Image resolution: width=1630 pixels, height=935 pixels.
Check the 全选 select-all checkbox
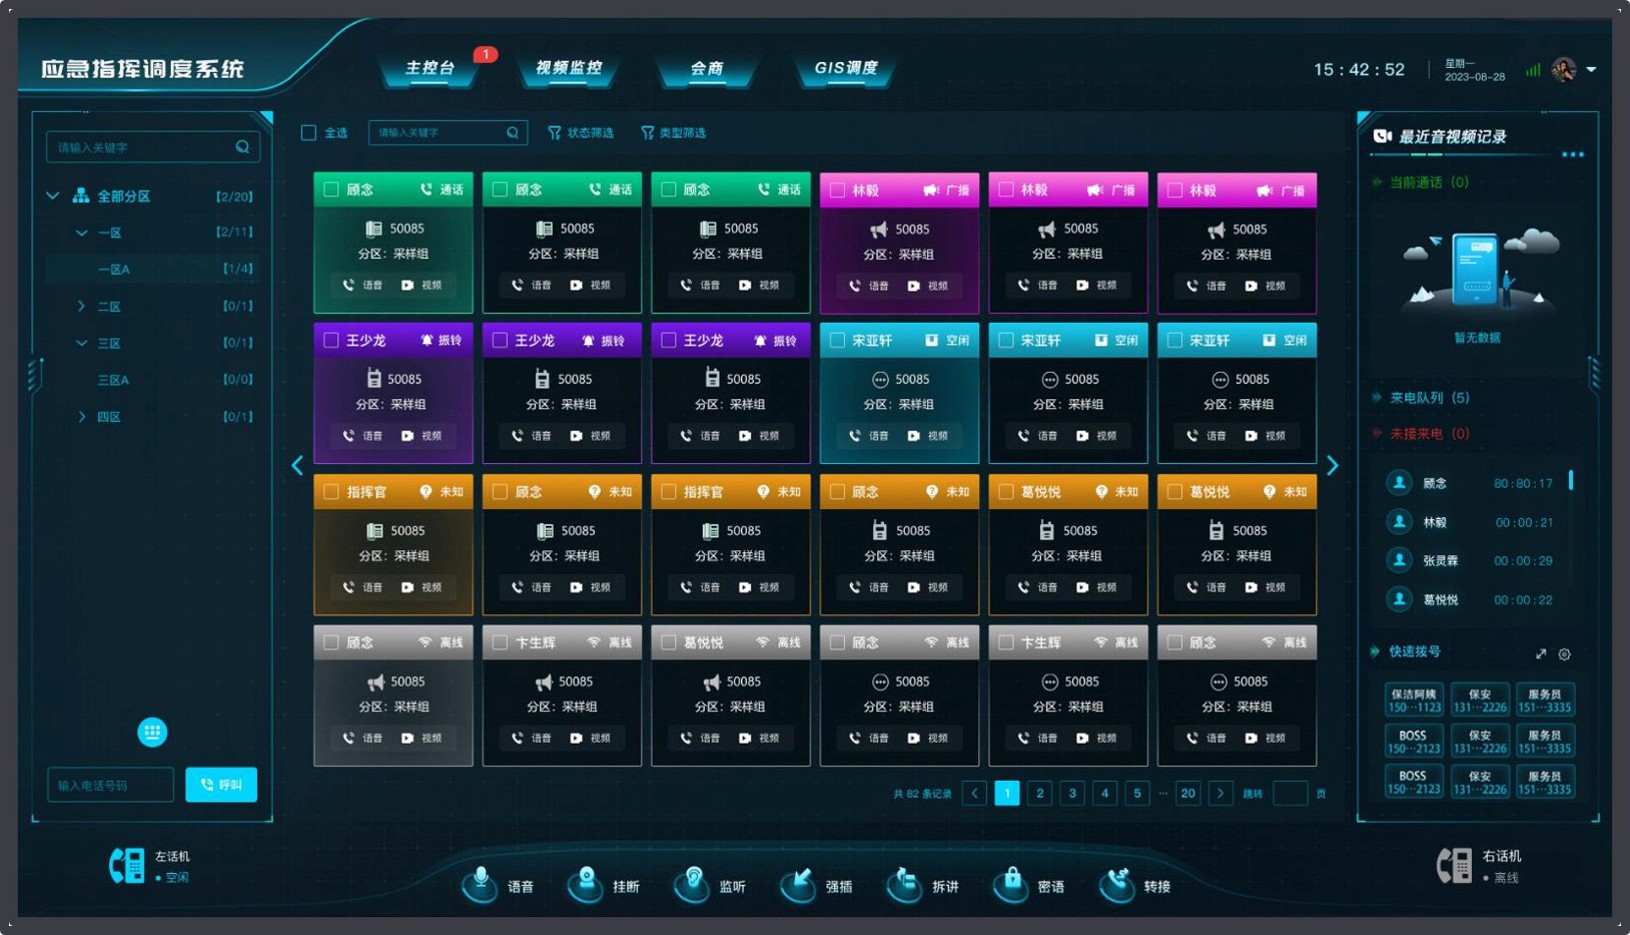(x=309, y=133)
